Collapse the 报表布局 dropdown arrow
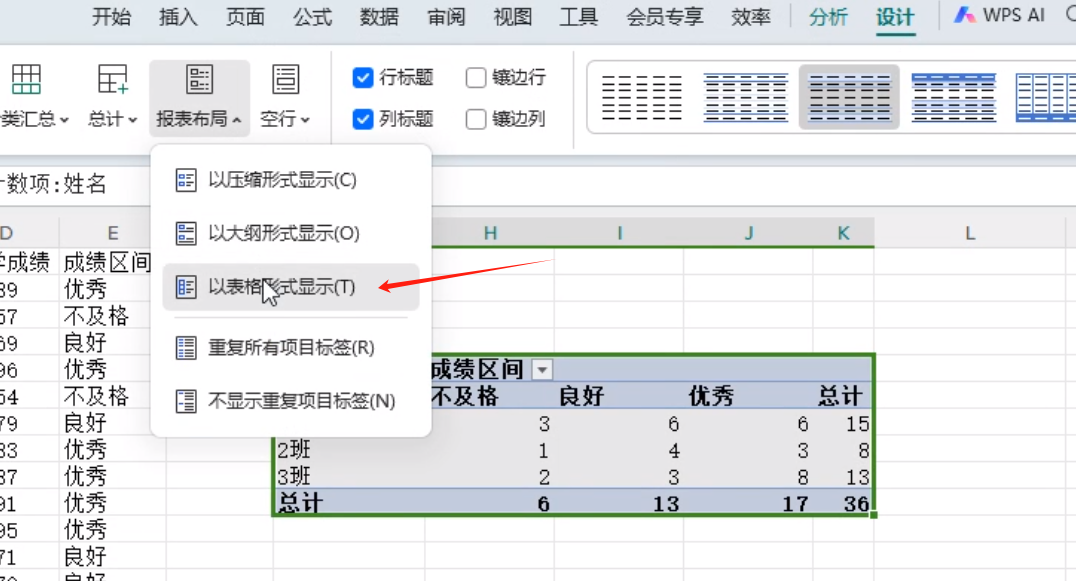Viewport: 1076px width, 581px height. pos(237,120)
